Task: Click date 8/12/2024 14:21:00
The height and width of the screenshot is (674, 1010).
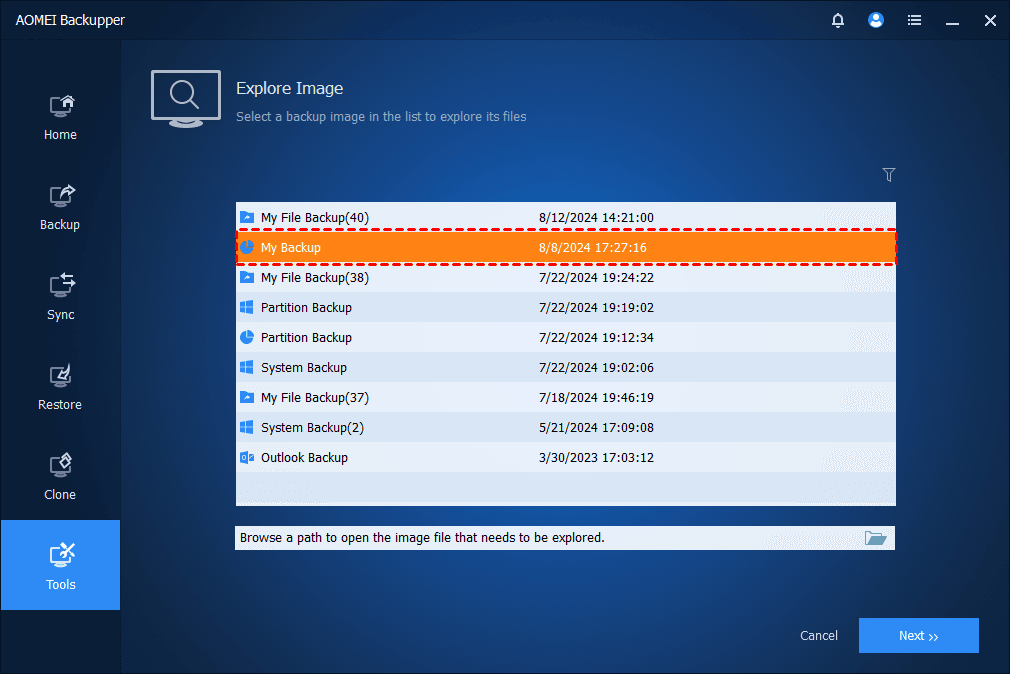Action: [596, 218]
